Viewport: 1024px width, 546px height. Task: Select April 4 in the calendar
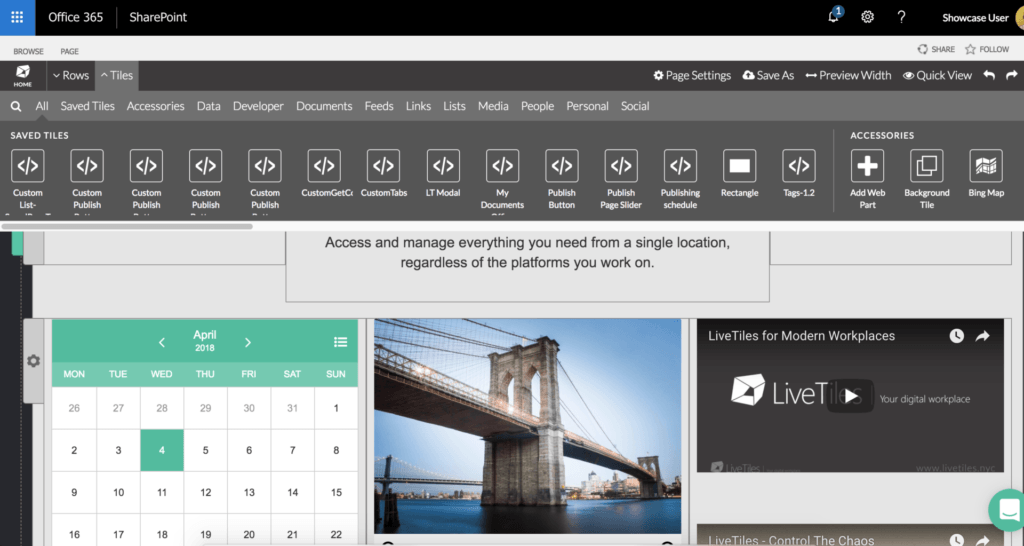[x=162, y=450]
